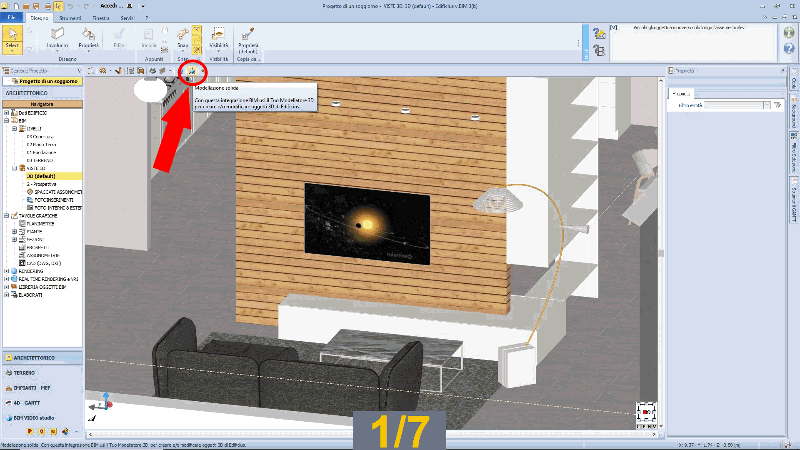Open the TERRENO environment button
800x450 pixels.
pos(42,373)
